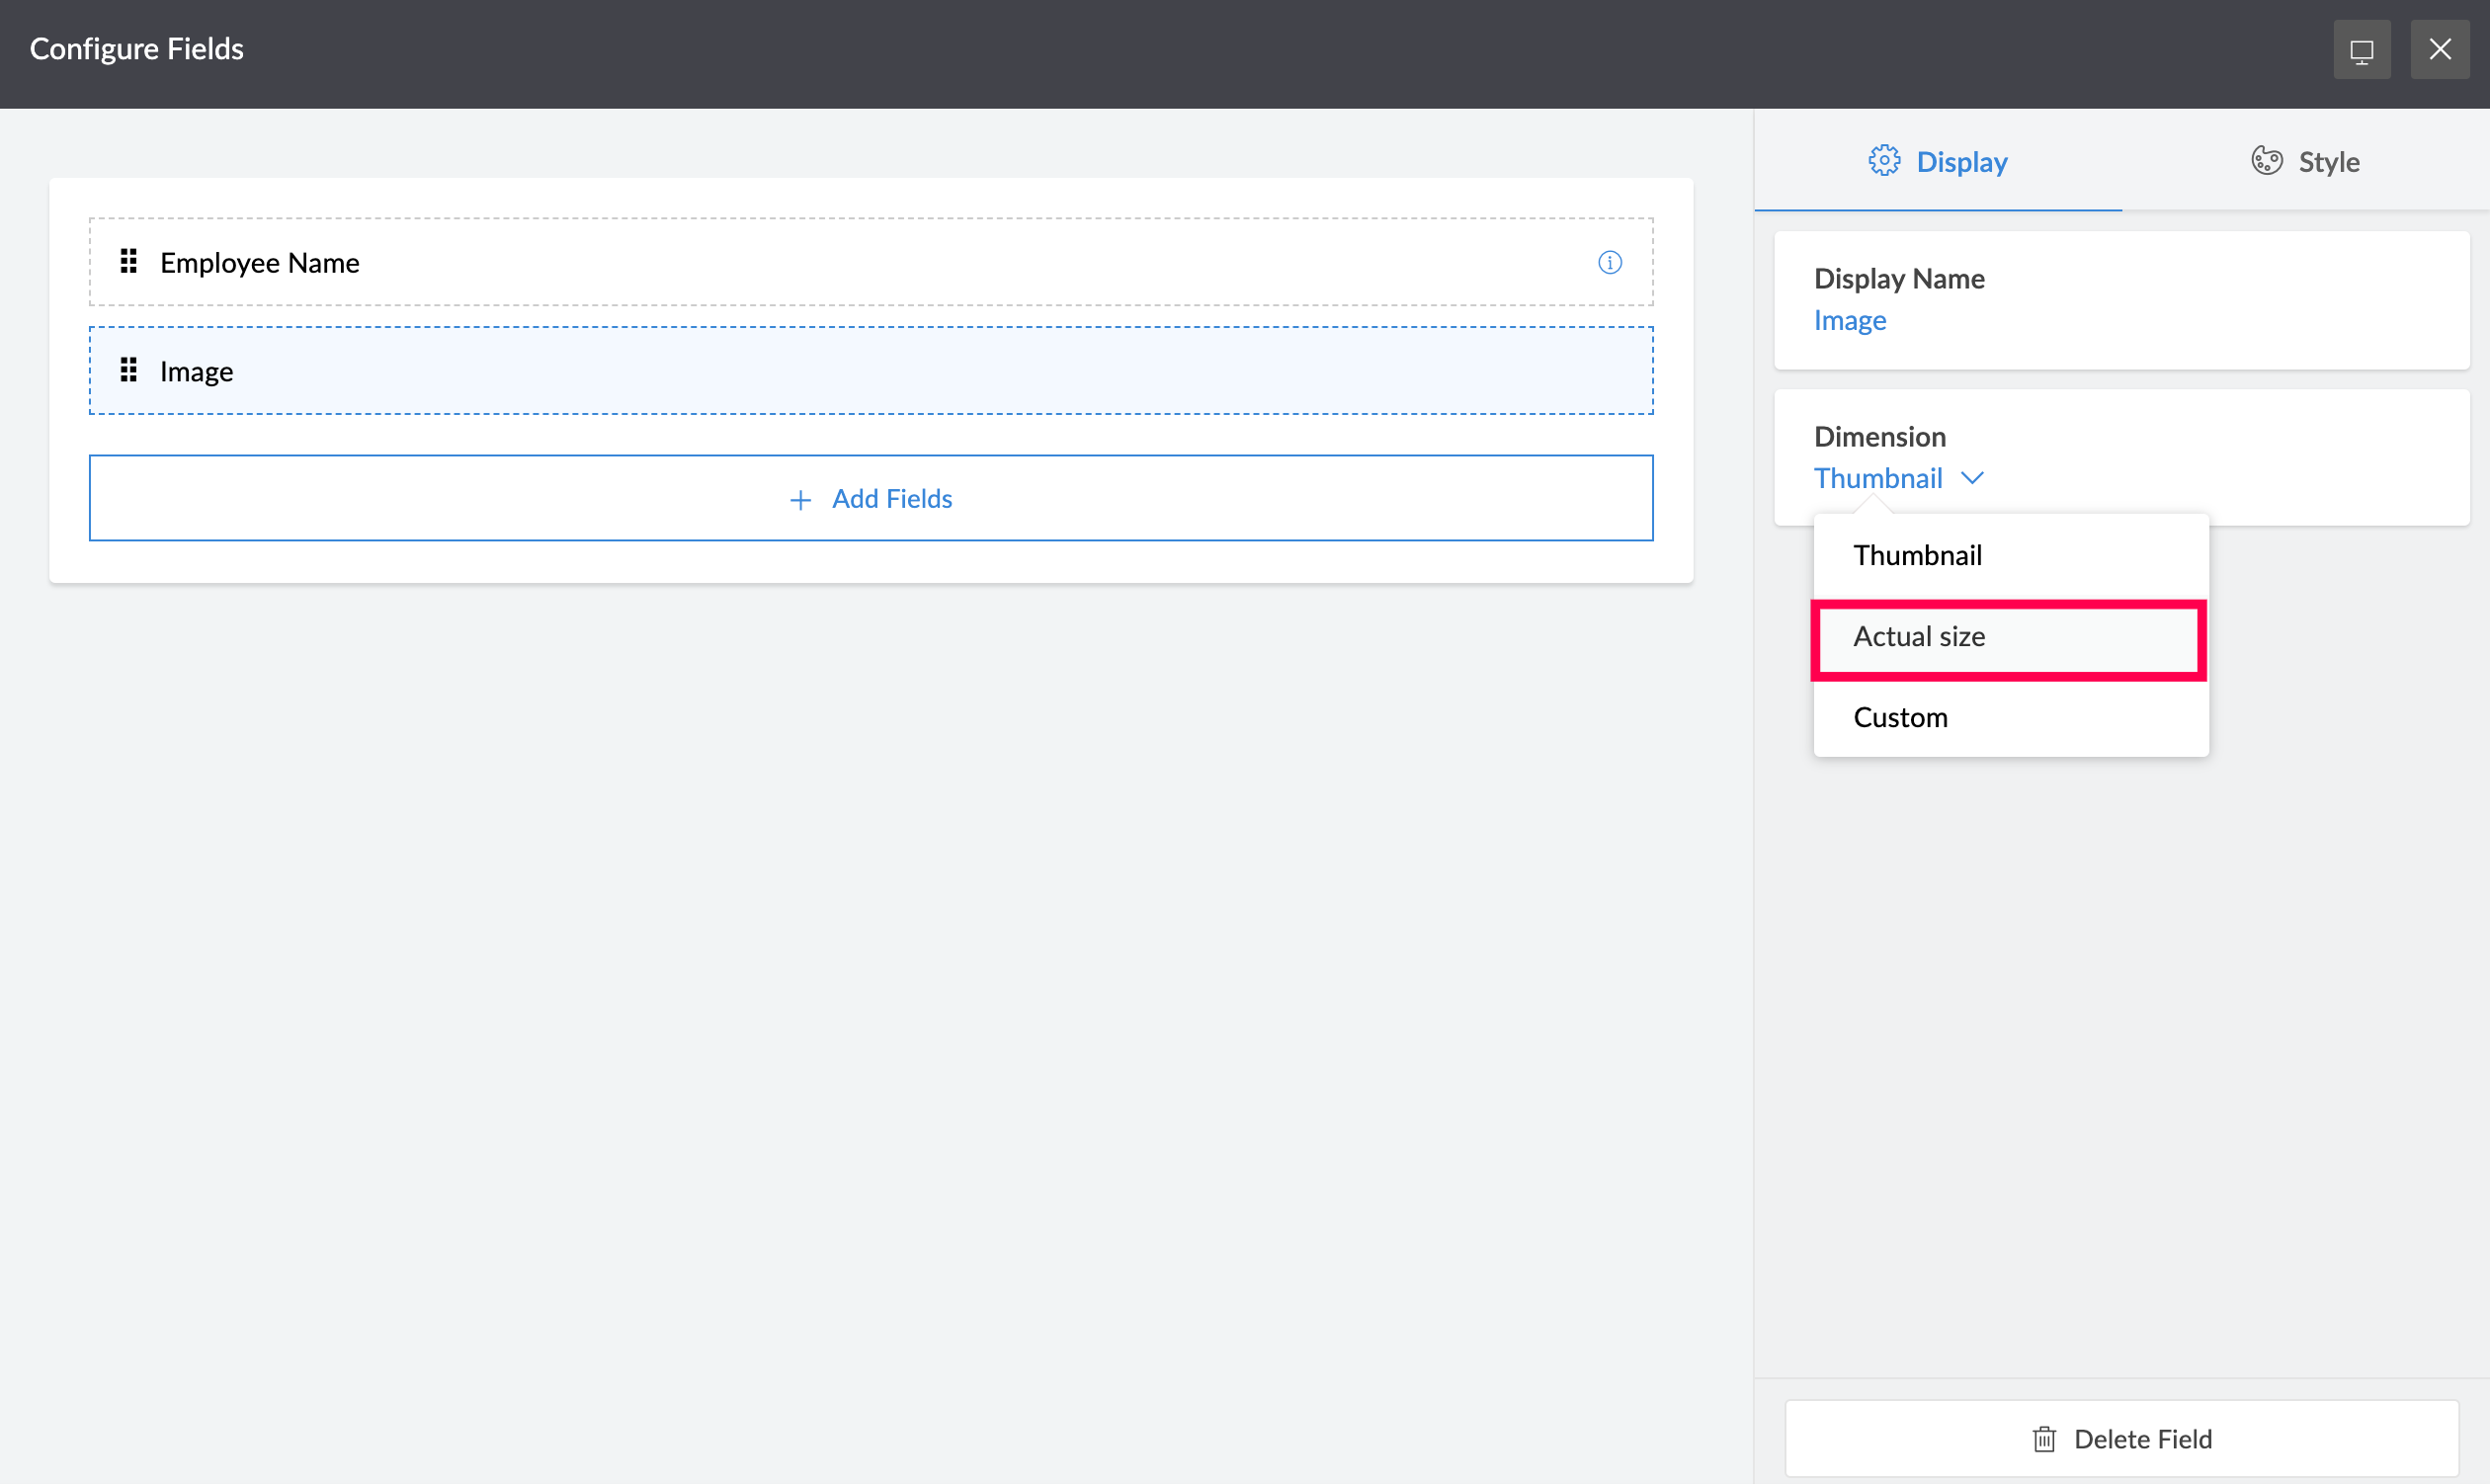
Task: Click the Image field drag handle icon
Action: point(128,371)
